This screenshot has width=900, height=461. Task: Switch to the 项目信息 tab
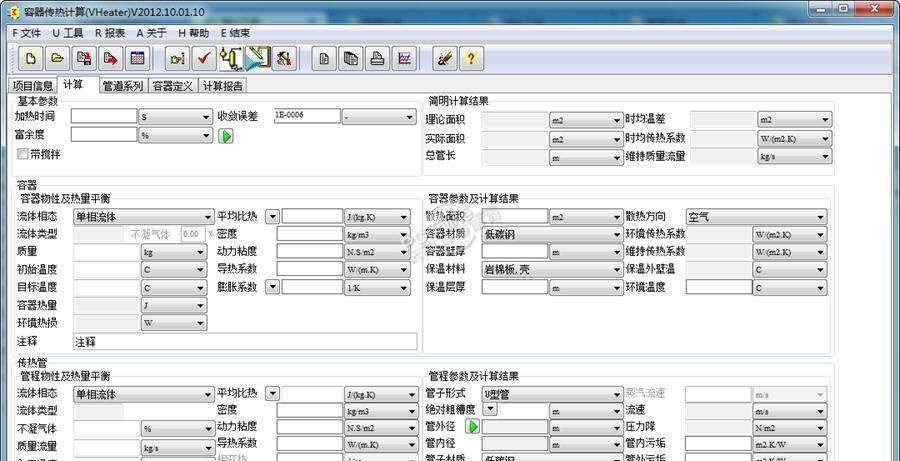pos(33,86)
